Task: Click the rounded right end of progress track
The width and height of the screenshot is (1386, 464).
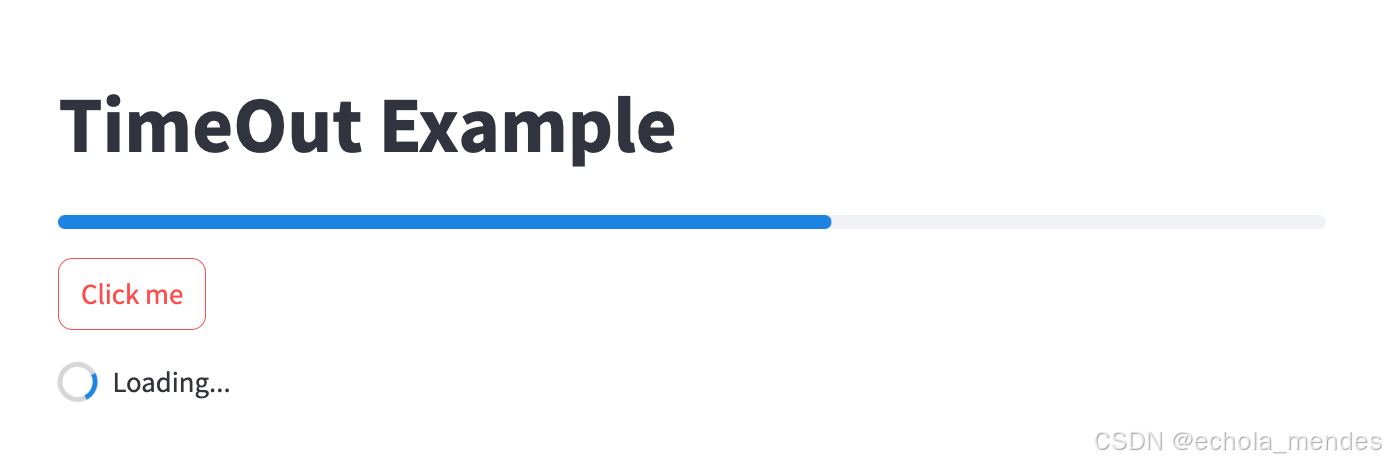Action: click(x=1321, y=222)
